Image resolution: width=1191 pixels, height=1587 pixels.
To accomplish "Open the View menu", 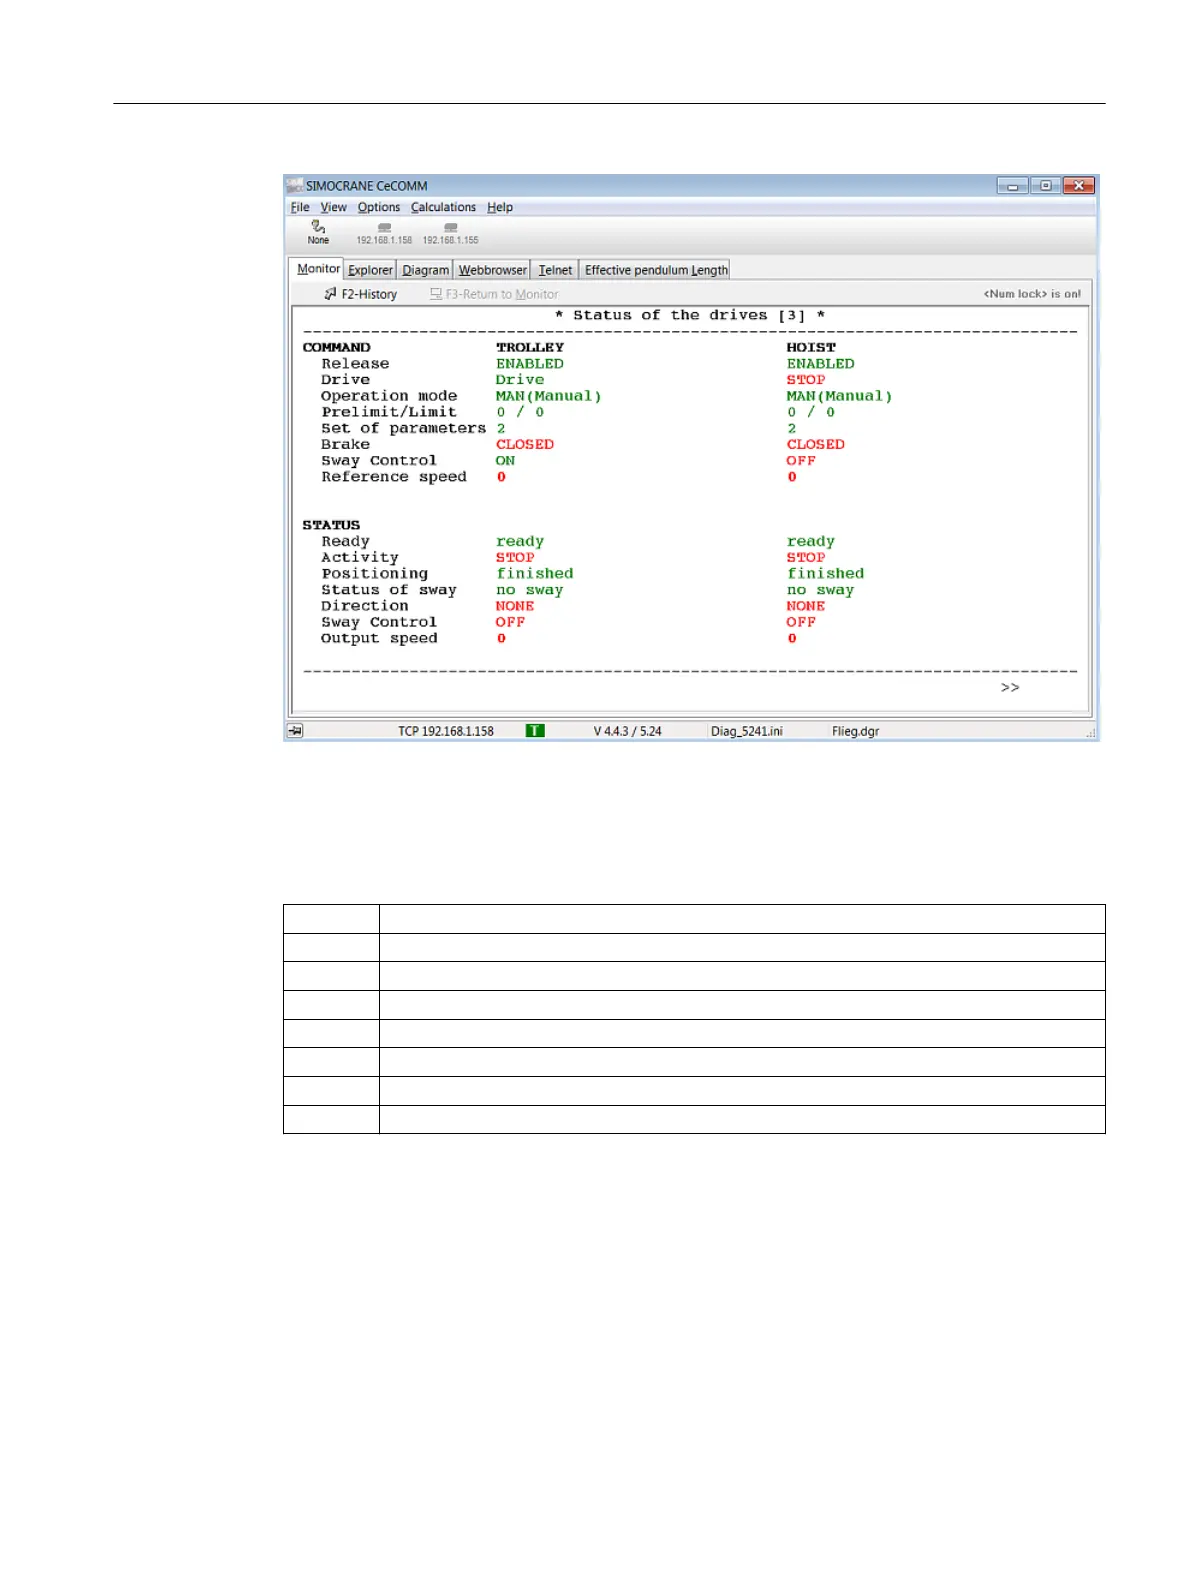I will 333,207.
